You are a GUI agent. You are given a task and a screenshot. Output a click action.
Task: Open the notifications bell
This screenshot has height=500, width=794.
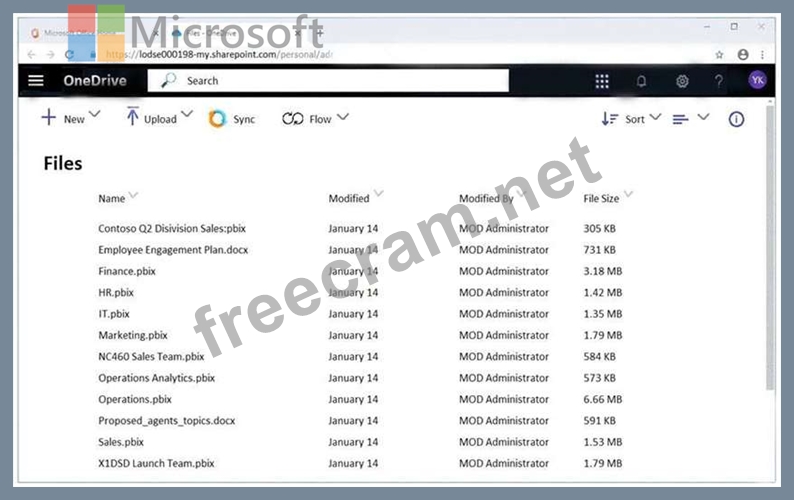[641, 81]
